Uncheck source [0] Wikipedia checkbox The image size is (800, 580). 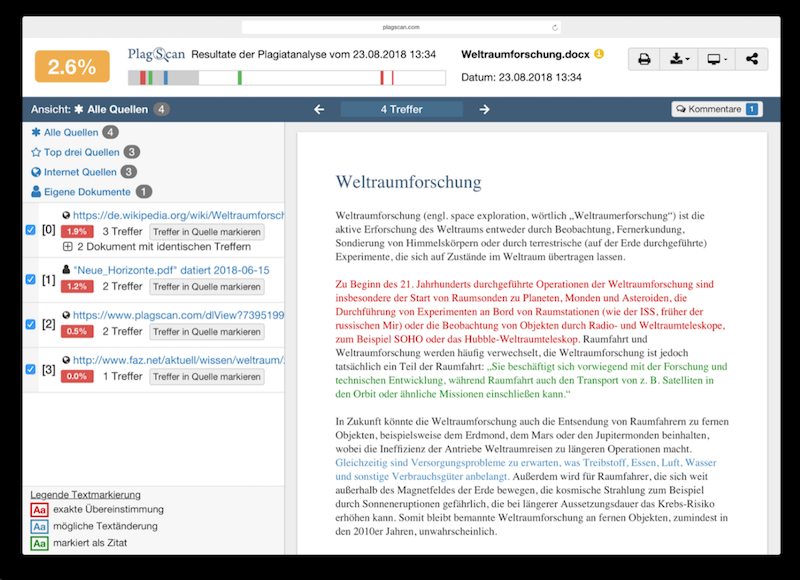[x=31, y=230]
